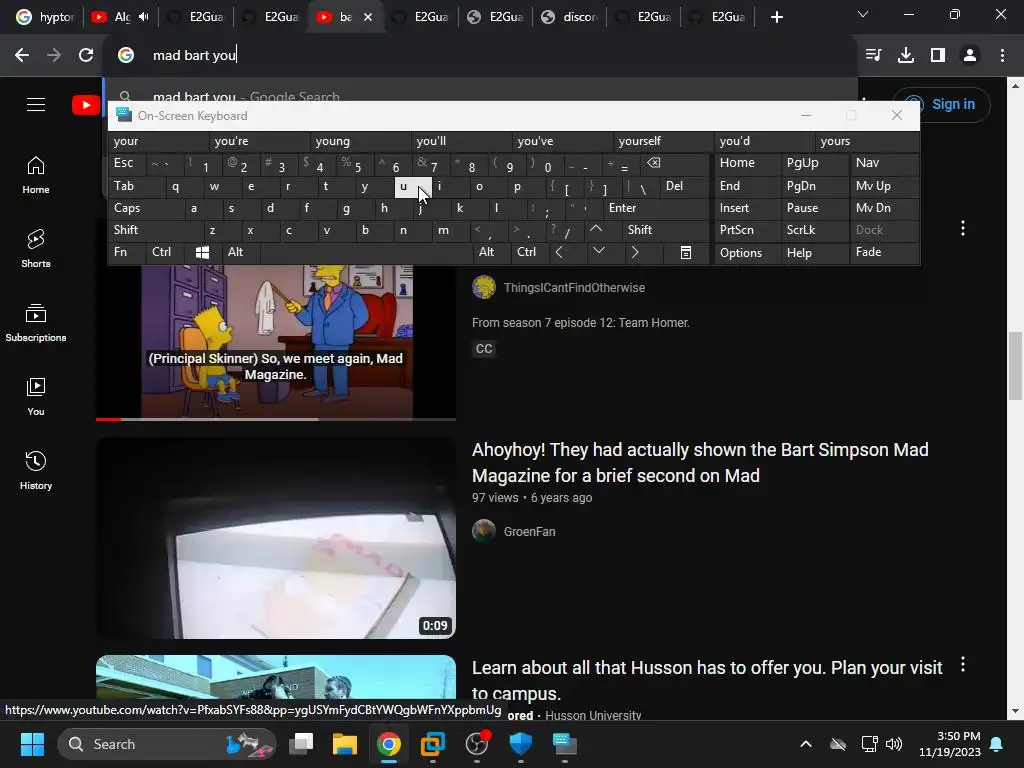Open Windows Start menu
Screen dimensions: 1024x768
click(x=32, y=744)
